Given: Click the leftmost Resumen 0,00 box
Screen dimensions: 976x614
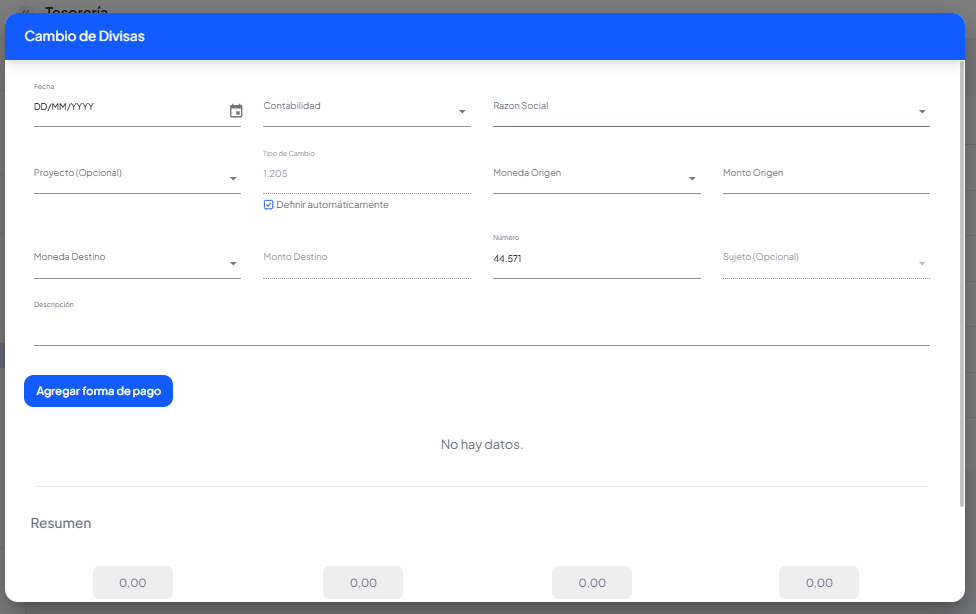Looking at the screenshot, I should coord(133,582).
